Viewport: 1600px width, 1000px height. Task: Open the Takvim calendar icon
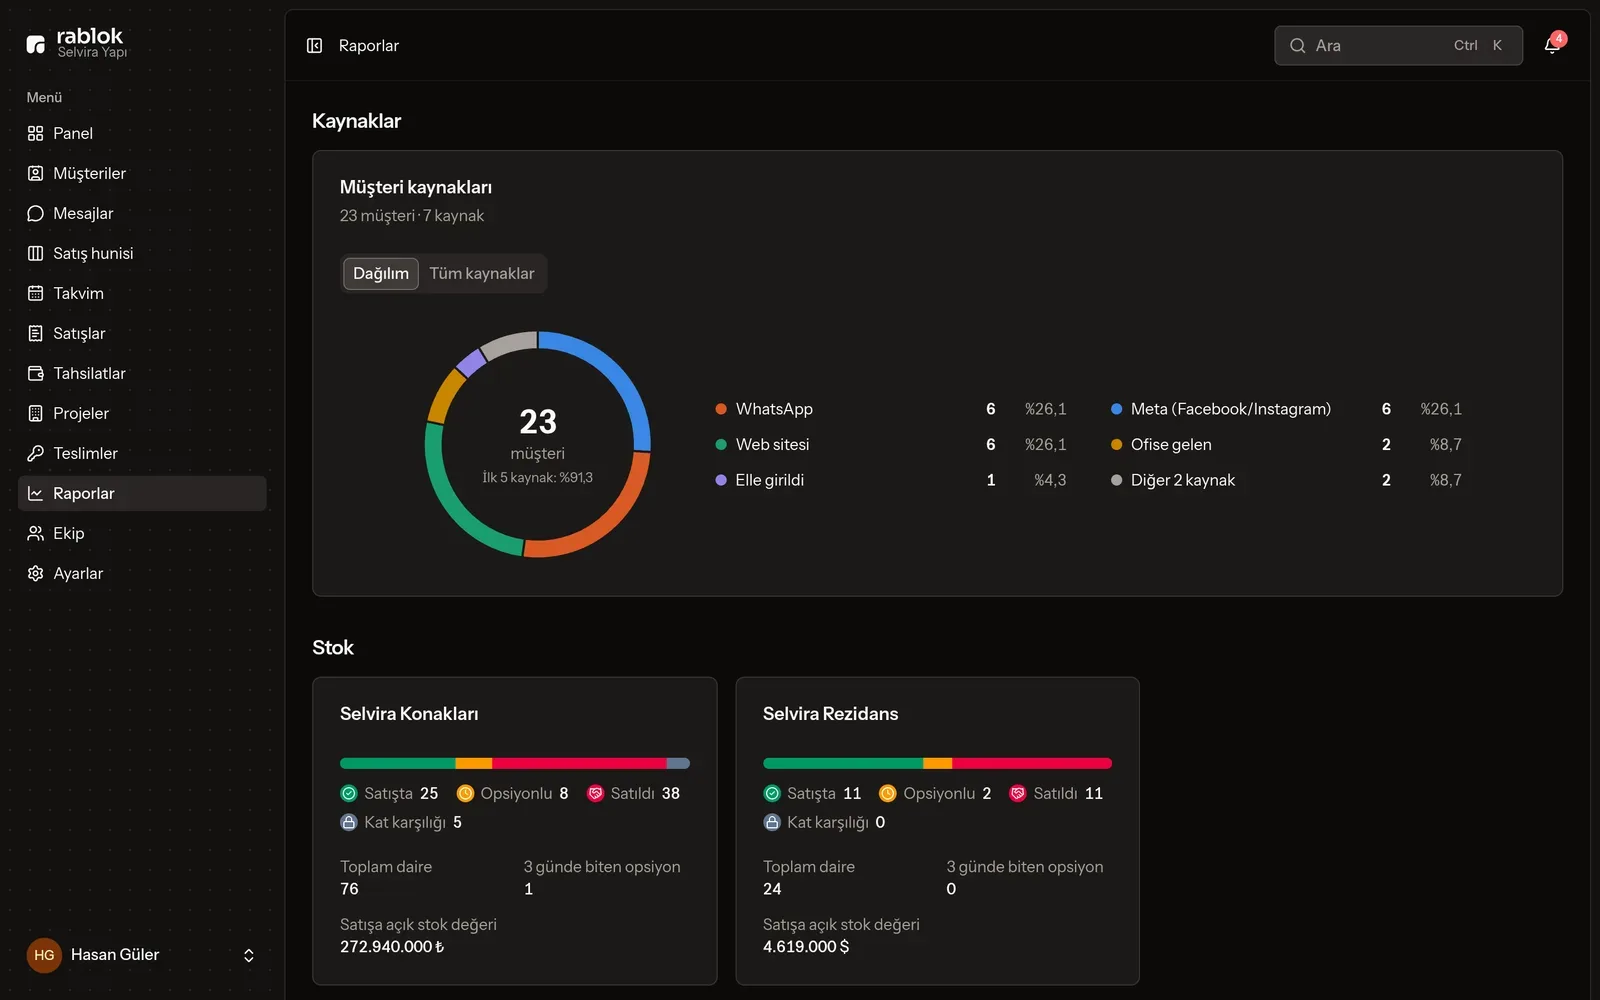point(35,293)
